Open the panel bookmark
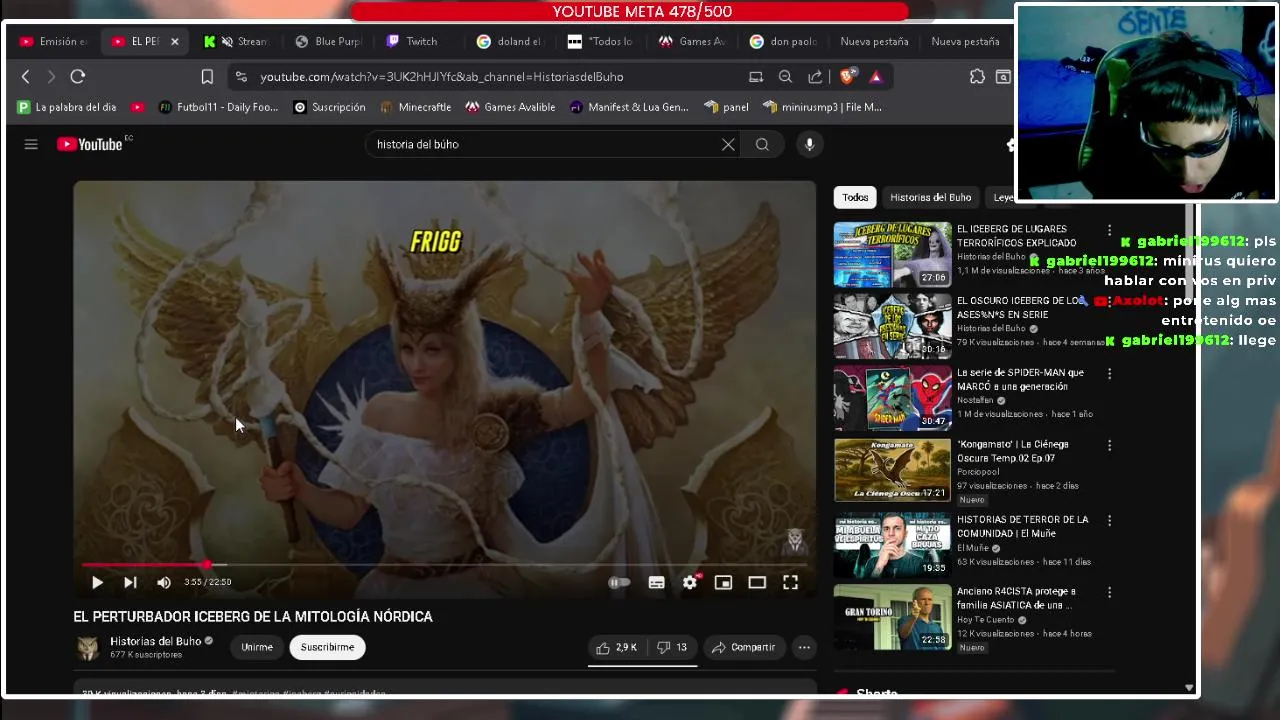The image size is (1280, 720). (x=727, y=107)
